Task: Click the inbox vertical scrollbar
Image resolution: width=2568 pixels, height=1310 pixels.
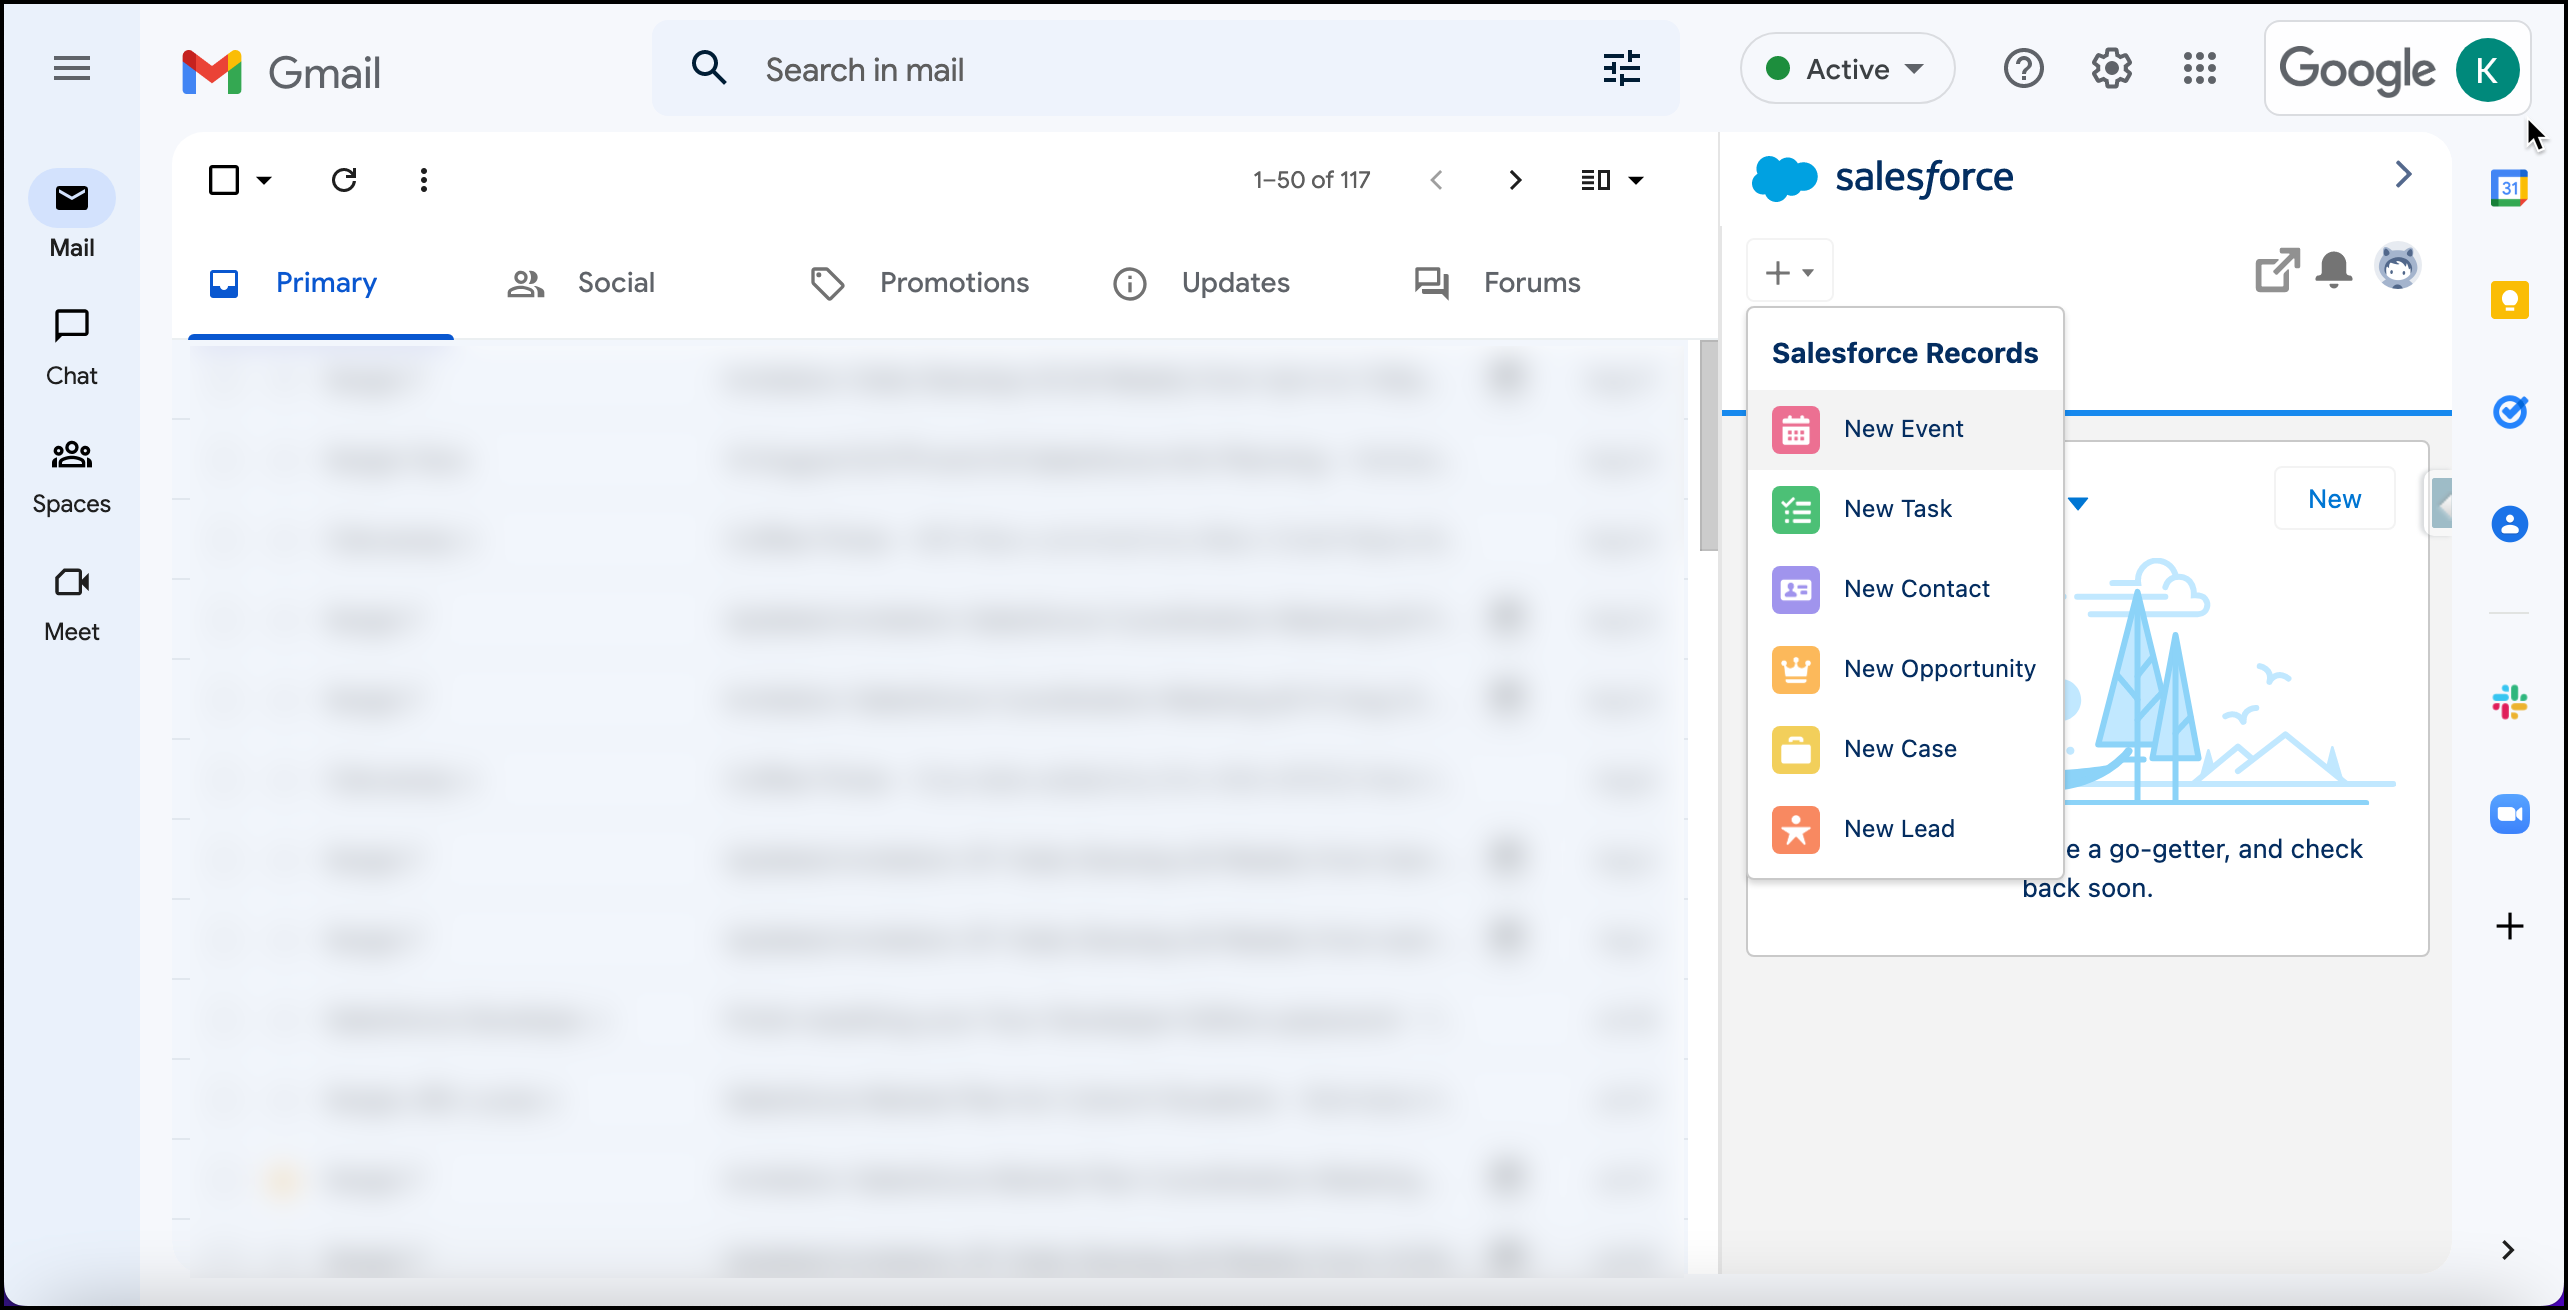Action: (1708, 446)
